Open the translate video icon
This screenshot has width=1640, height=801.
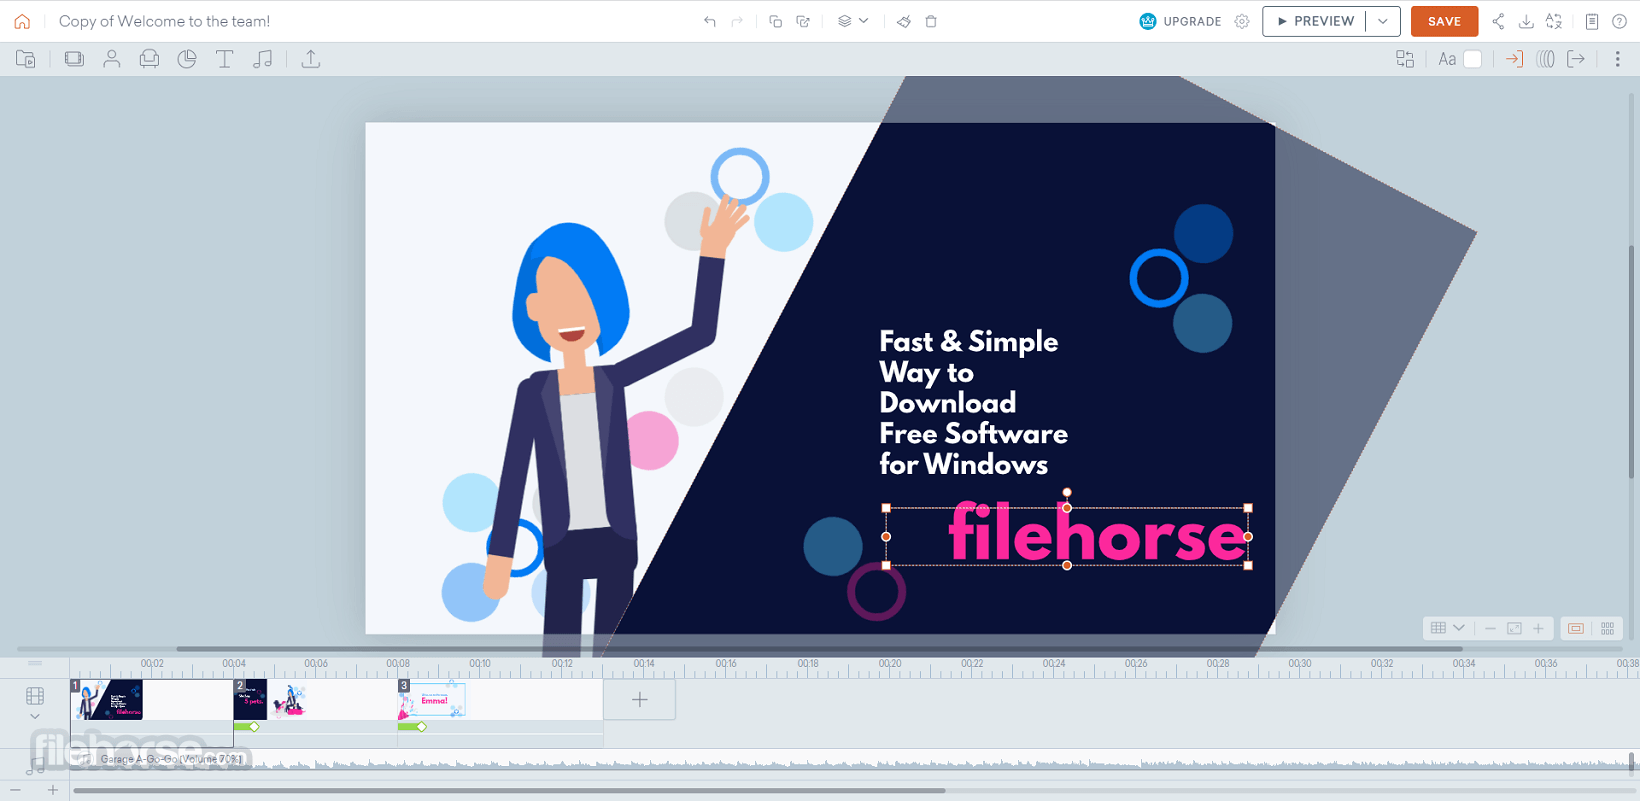pos(1554,21)
